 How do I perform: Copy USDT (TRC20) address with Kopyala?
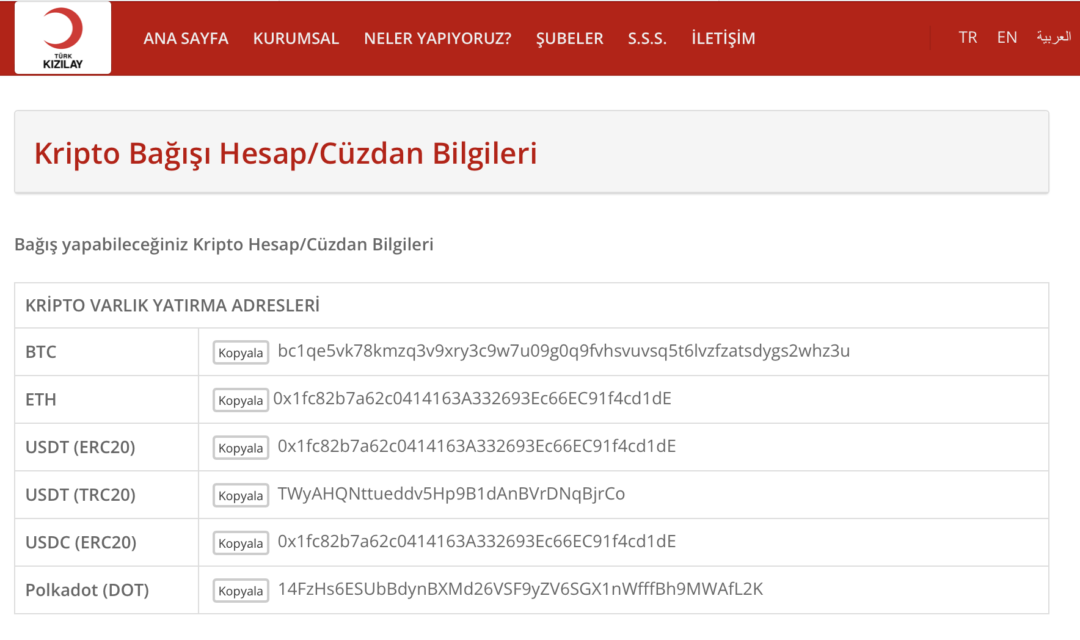point(240,495)
